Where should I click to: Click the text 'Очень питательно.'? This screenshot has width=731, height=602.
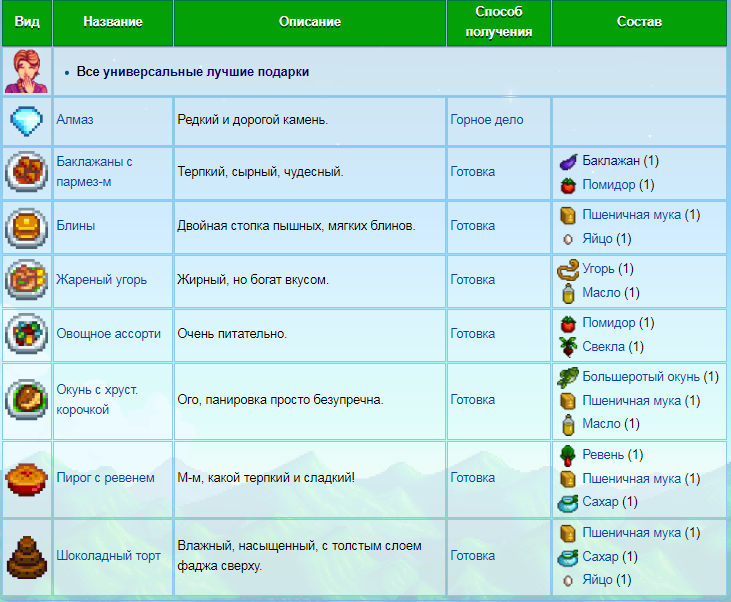[x=232, y=334]
